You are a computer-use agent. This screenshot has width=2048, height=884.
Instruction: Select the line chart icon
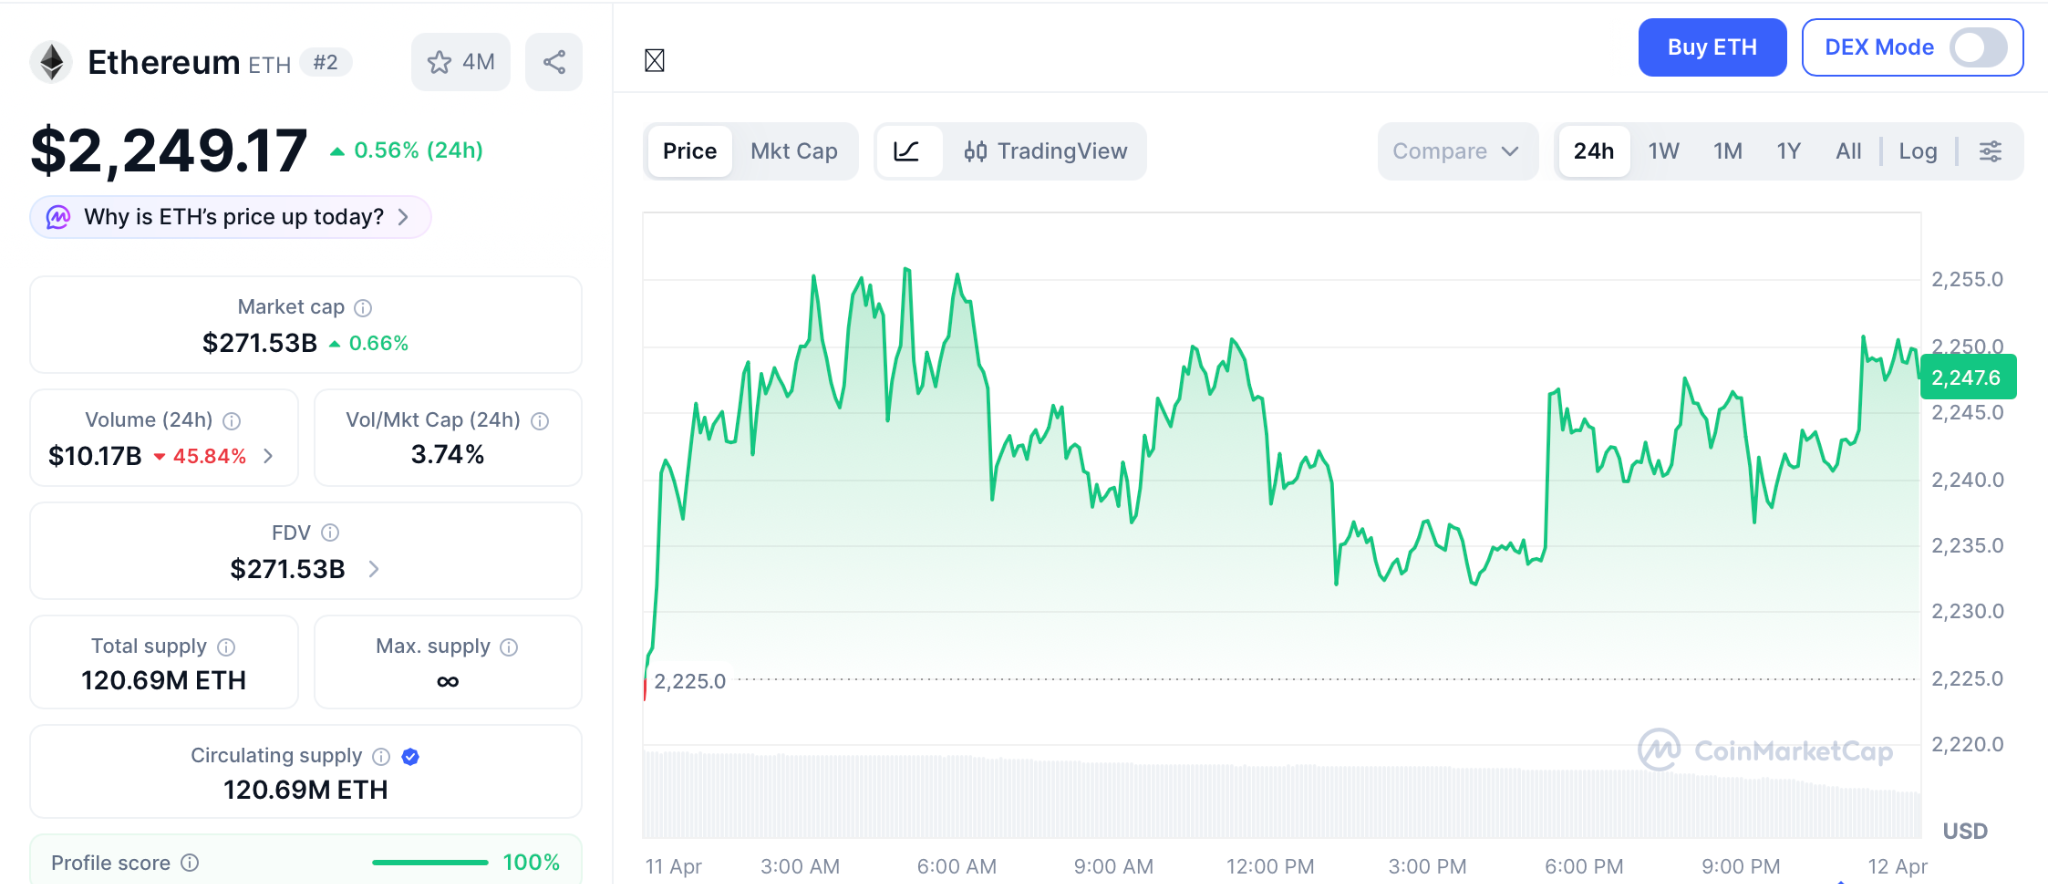tap(907, 151)
